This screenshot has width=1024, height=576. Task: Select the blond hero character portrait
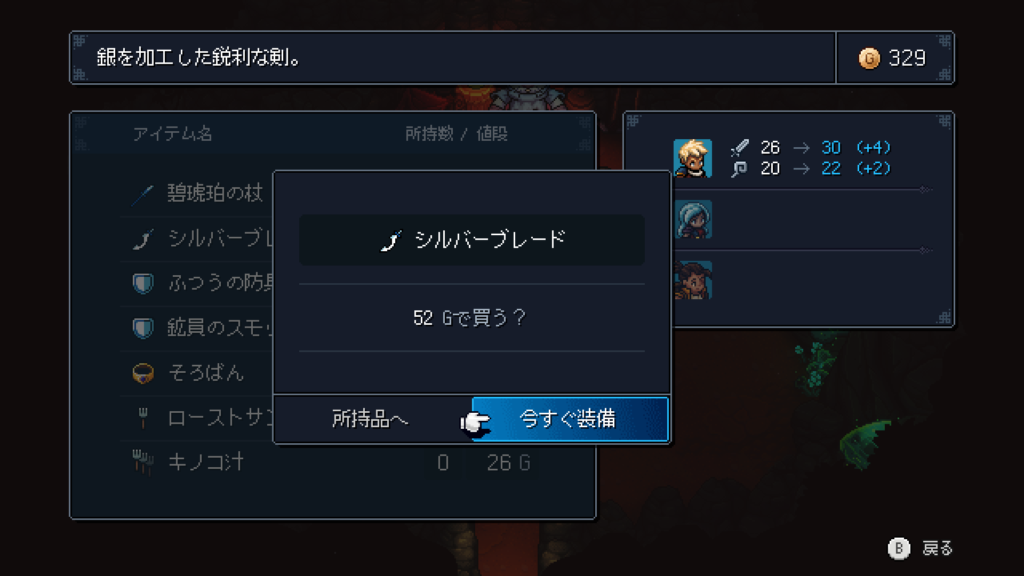click(x=692, y=158)
